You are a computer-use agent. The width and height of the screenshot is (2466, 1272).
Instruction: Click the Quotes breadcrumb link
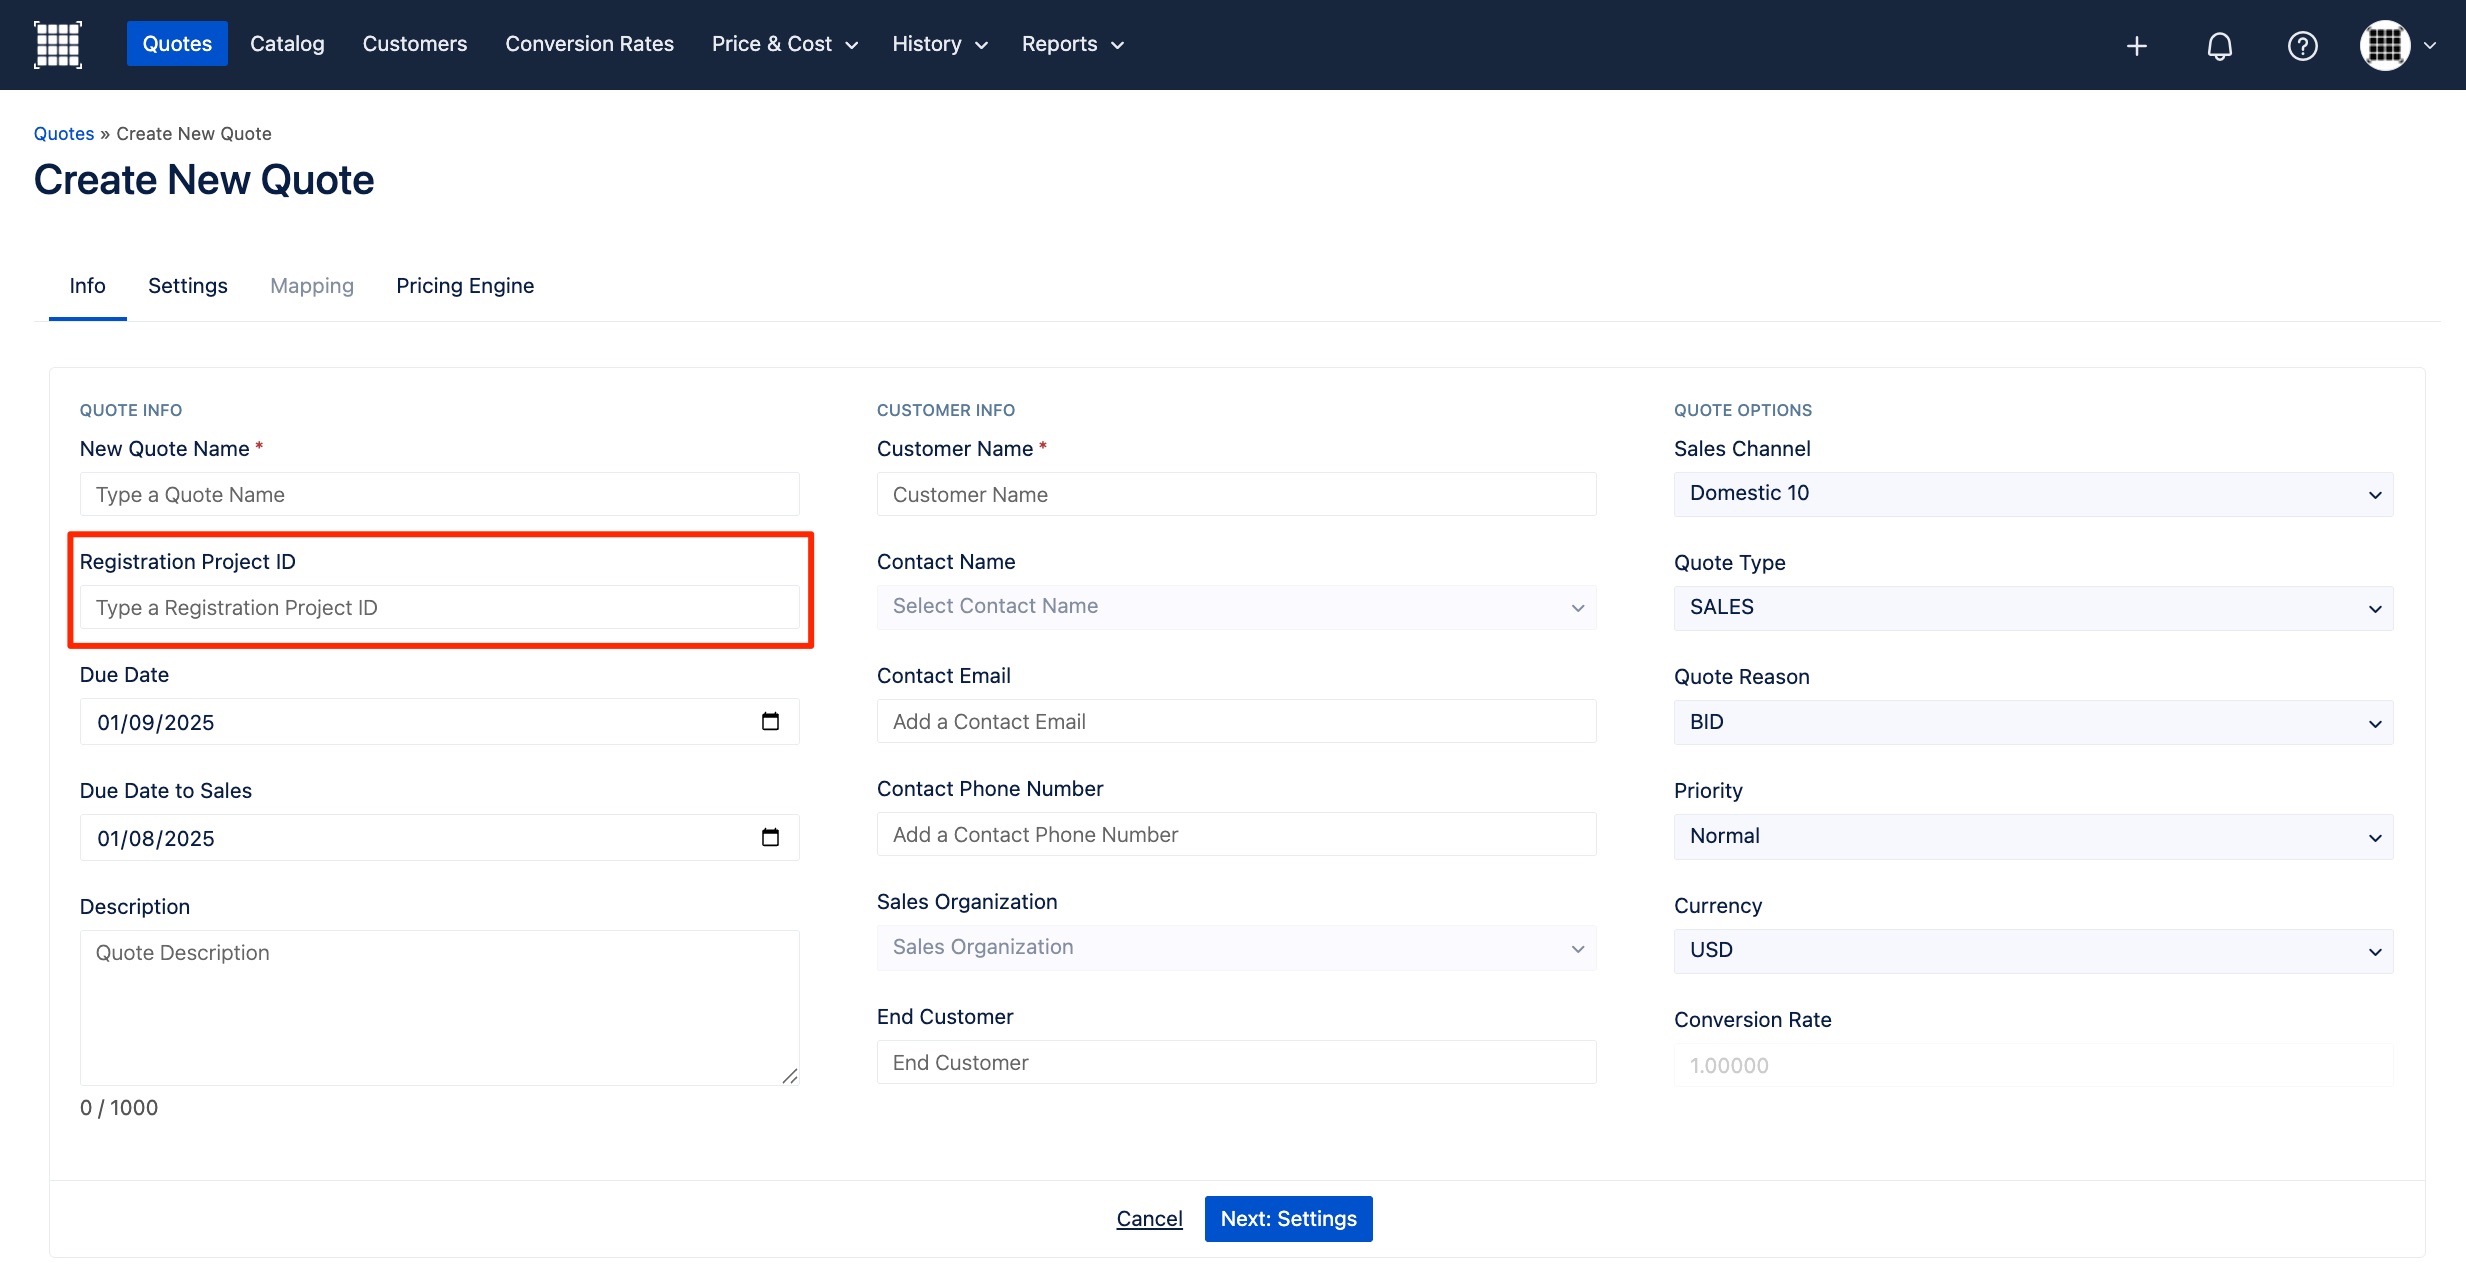click(64, 133)
